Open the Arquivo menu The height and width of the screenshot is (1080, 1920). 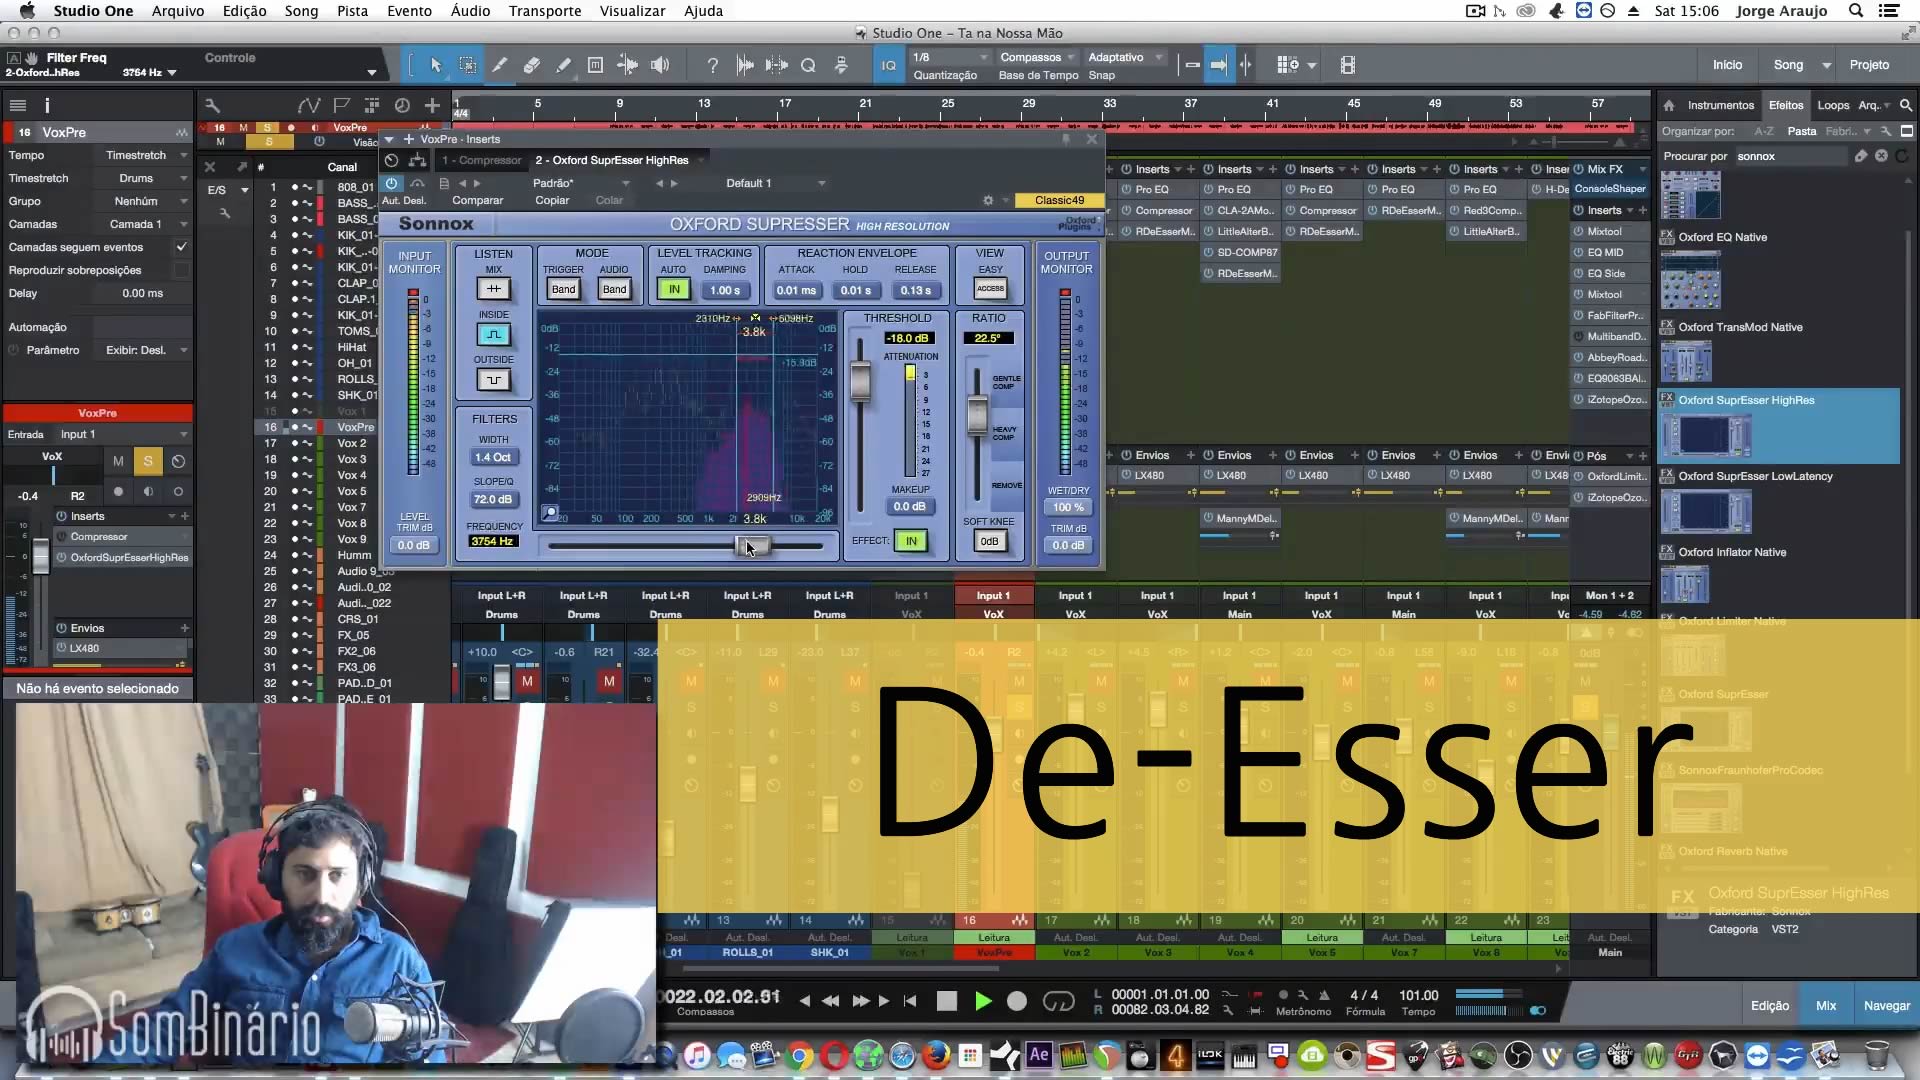coord(178,11)
